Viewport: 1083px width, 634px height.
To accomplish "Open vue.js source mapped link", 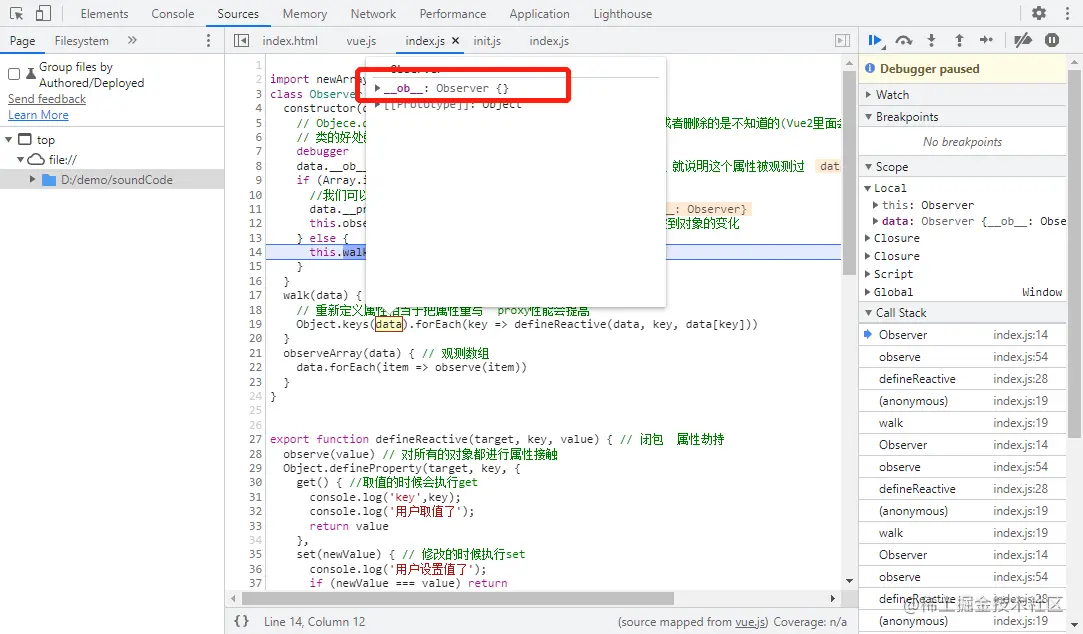I will tap(750, 622).
